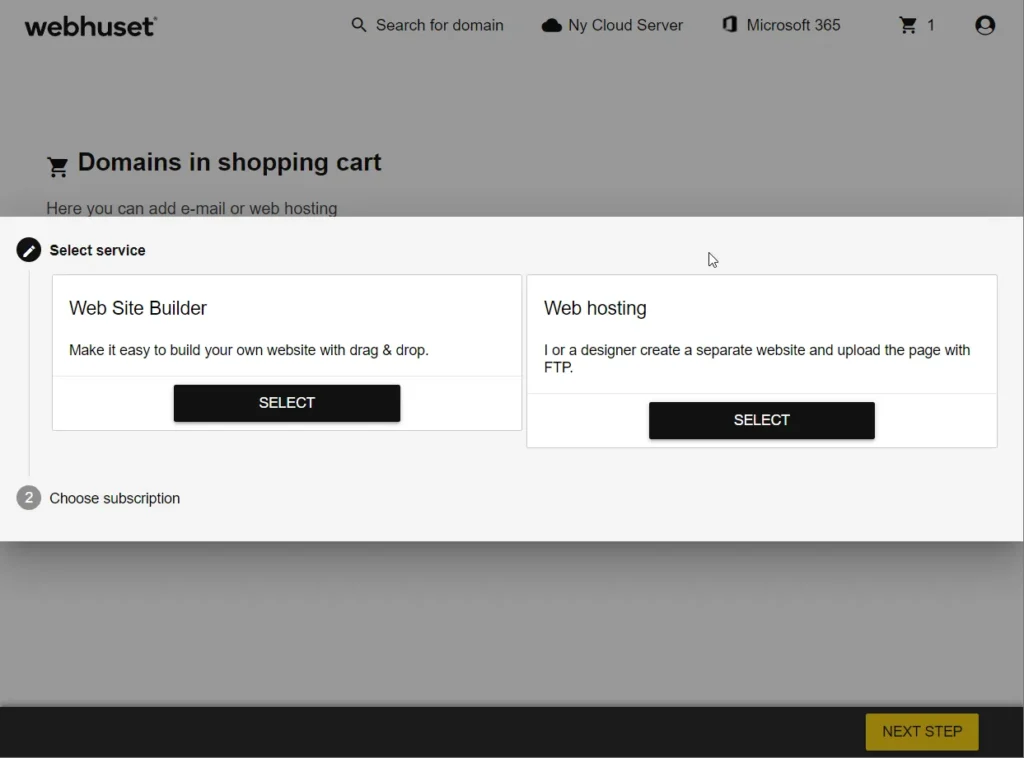Click the cart icon beside Domains heading
The image size is (1024, 758).
tap(58, 166)
